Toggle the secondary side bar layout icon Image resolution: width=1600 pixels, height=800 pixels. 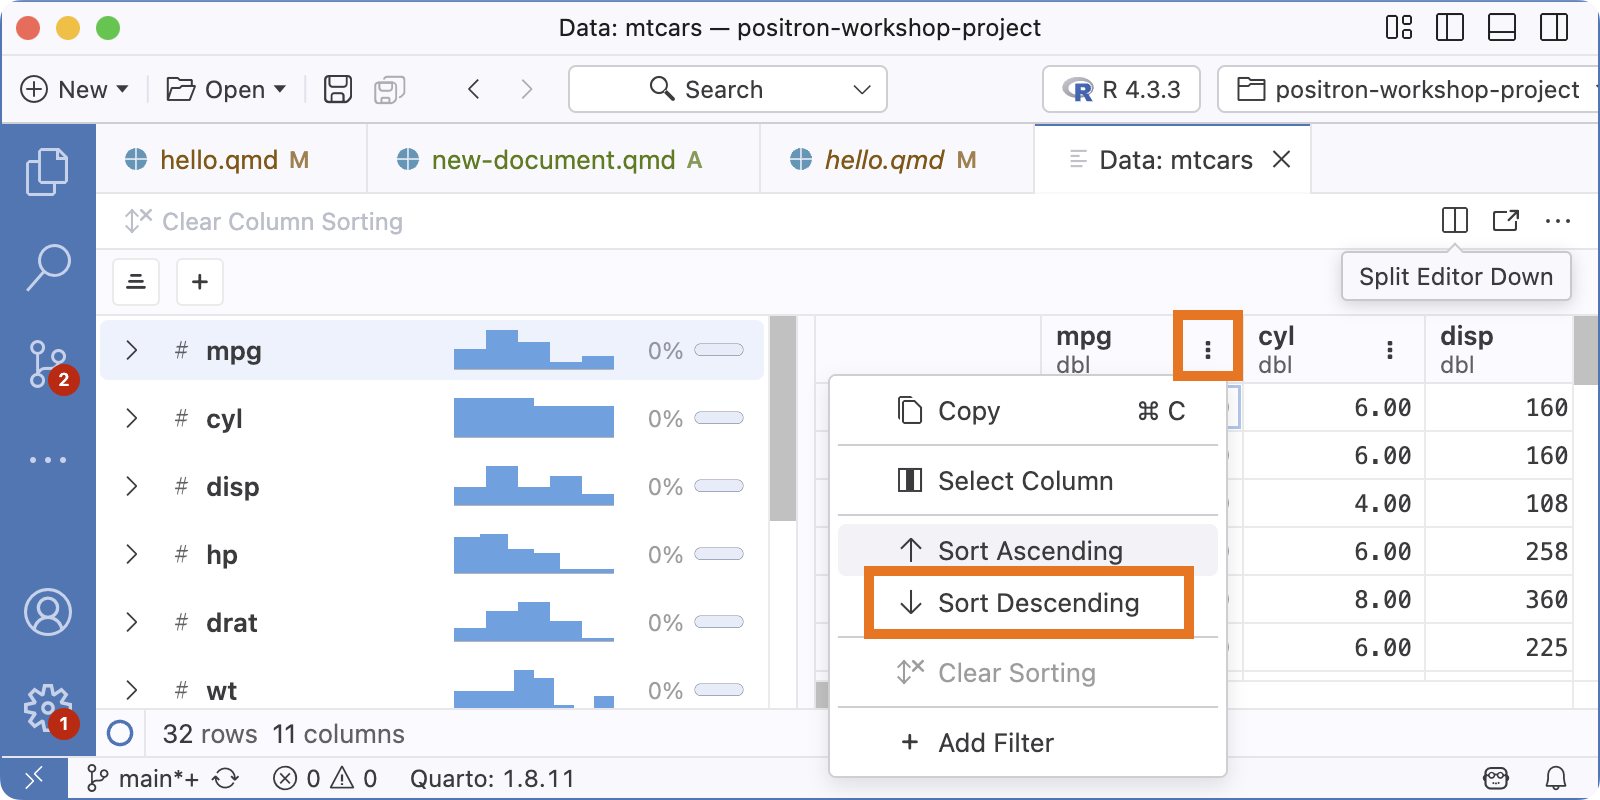(1554, 27)
